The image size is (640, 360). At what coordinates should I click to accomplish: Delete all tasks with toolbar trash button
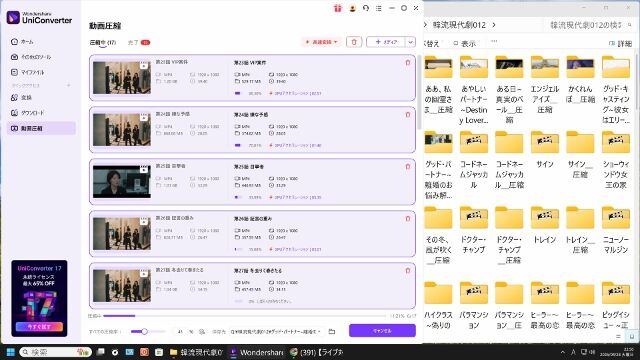pyautogui.click(x=354, y=42)
